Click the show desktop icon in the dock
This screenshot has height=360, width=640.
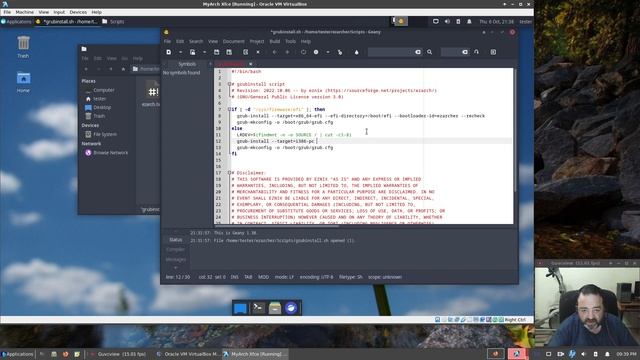pos(240,308)
